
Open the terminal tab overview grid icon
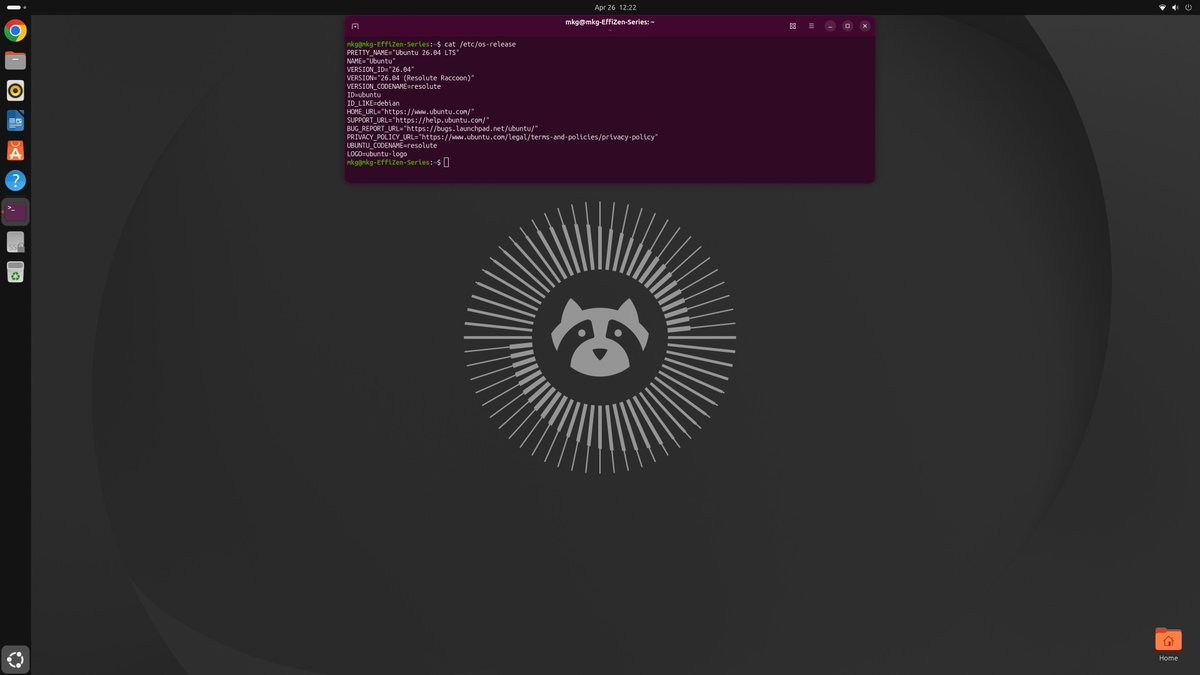[793, 26]
